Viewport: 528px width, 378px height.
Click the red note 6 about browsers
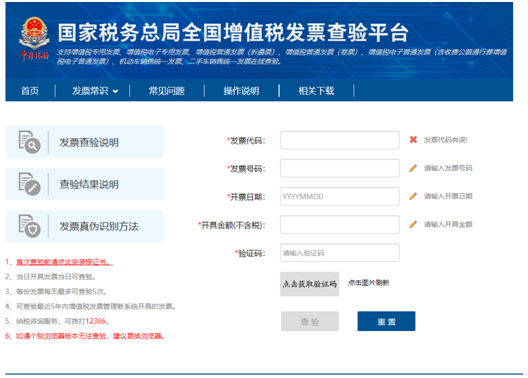tap(85, 336)
